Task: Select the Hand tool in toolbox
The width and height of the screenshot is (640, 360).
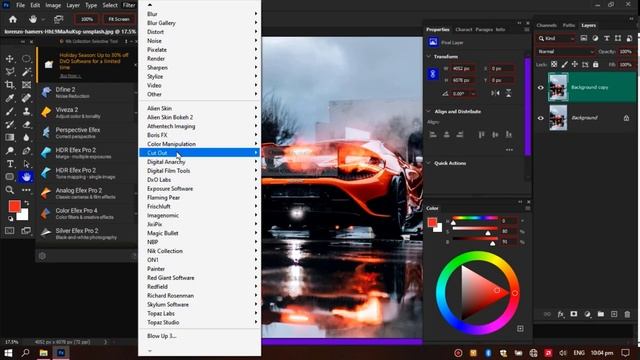Action: click(26, 177)
